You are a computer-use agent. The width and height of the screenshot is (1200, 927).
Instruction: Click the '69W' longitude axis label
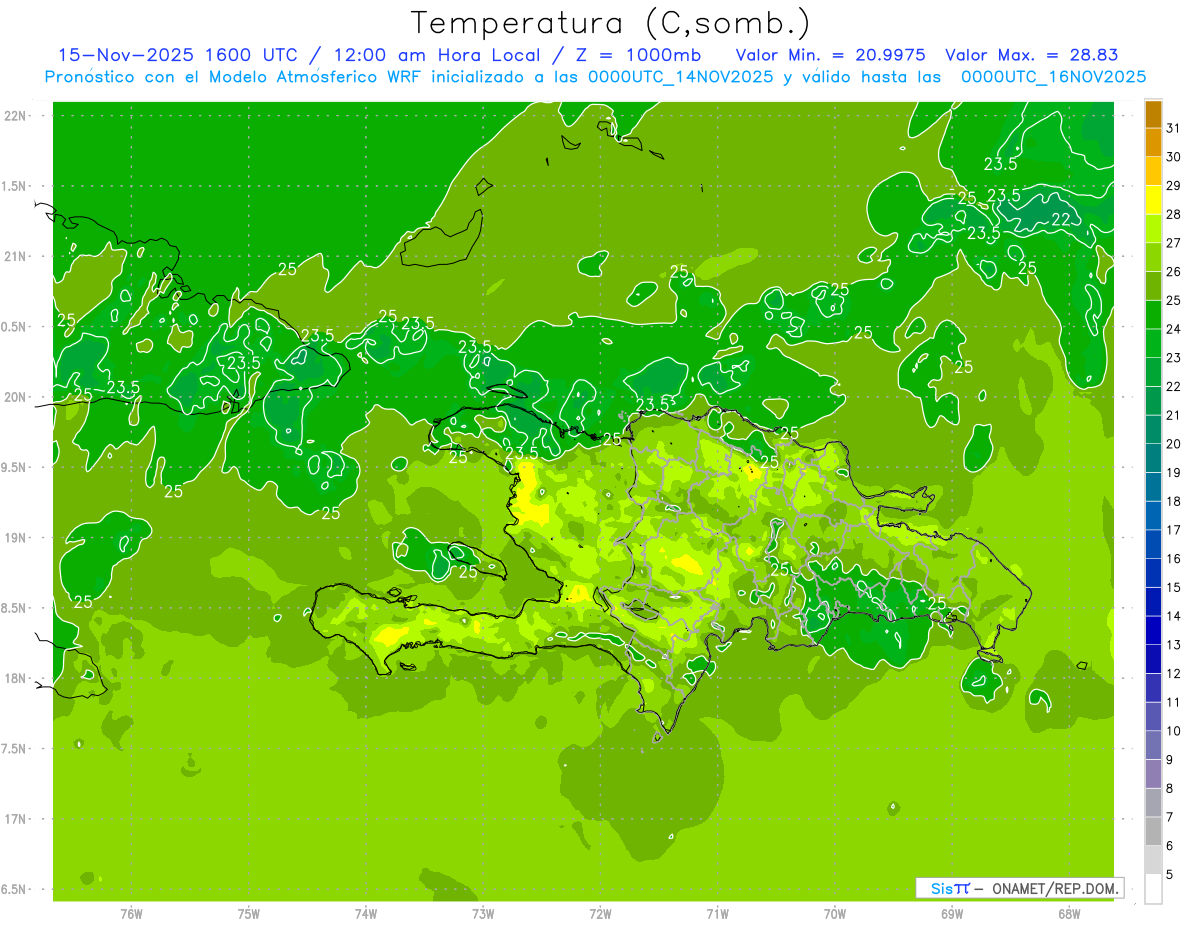952,914
